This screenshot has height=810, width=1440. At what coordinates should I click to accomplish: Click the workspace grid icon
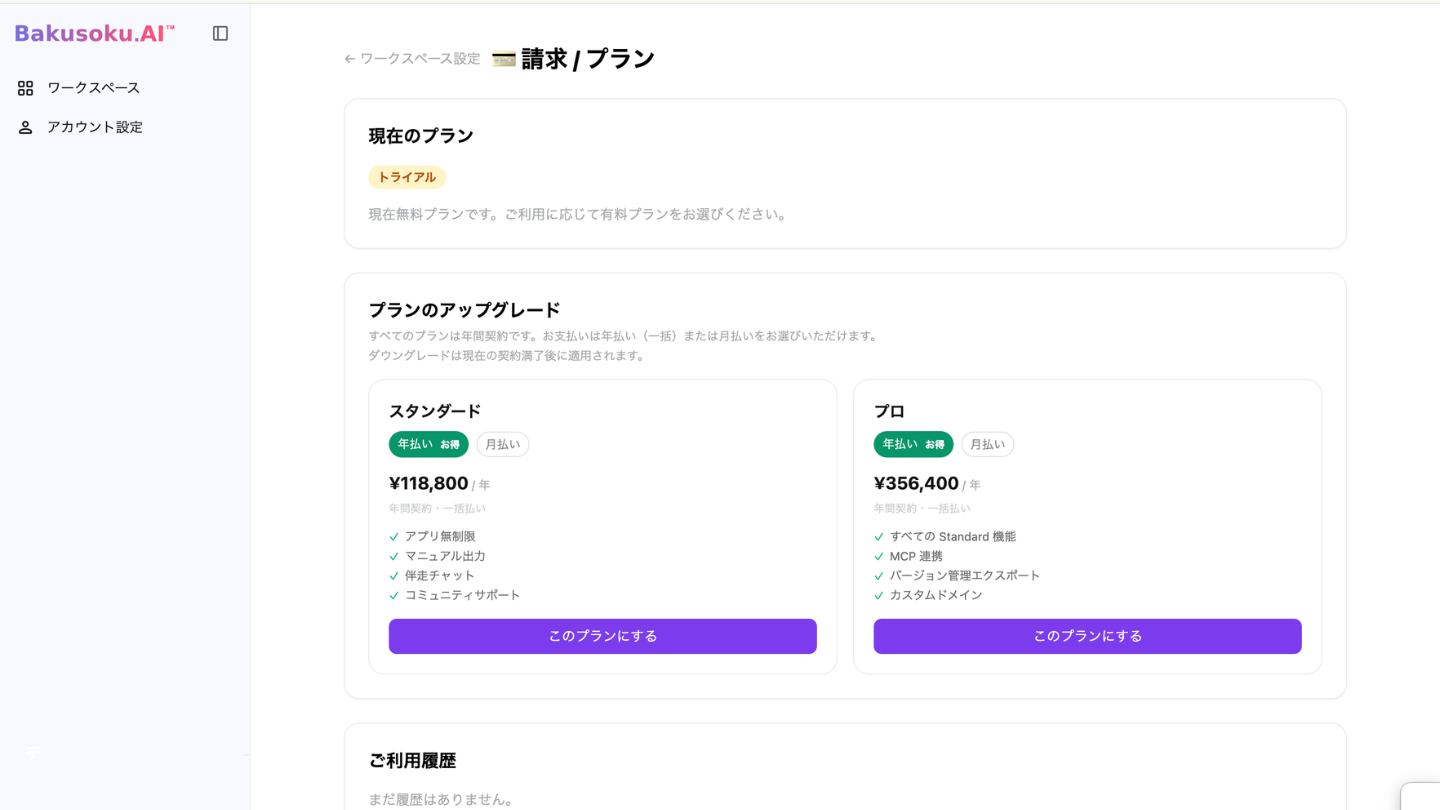[x=26, y=88]
